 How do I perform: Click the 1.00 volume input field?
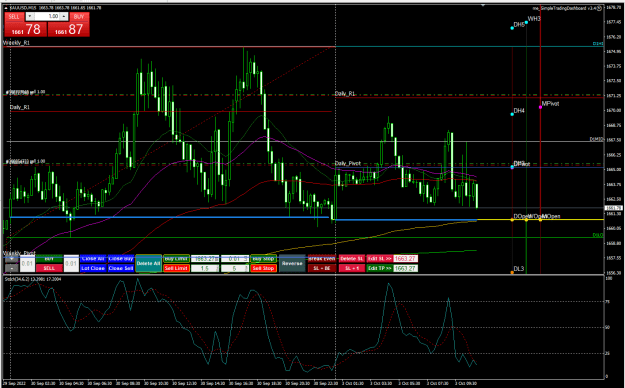(47, 16)
